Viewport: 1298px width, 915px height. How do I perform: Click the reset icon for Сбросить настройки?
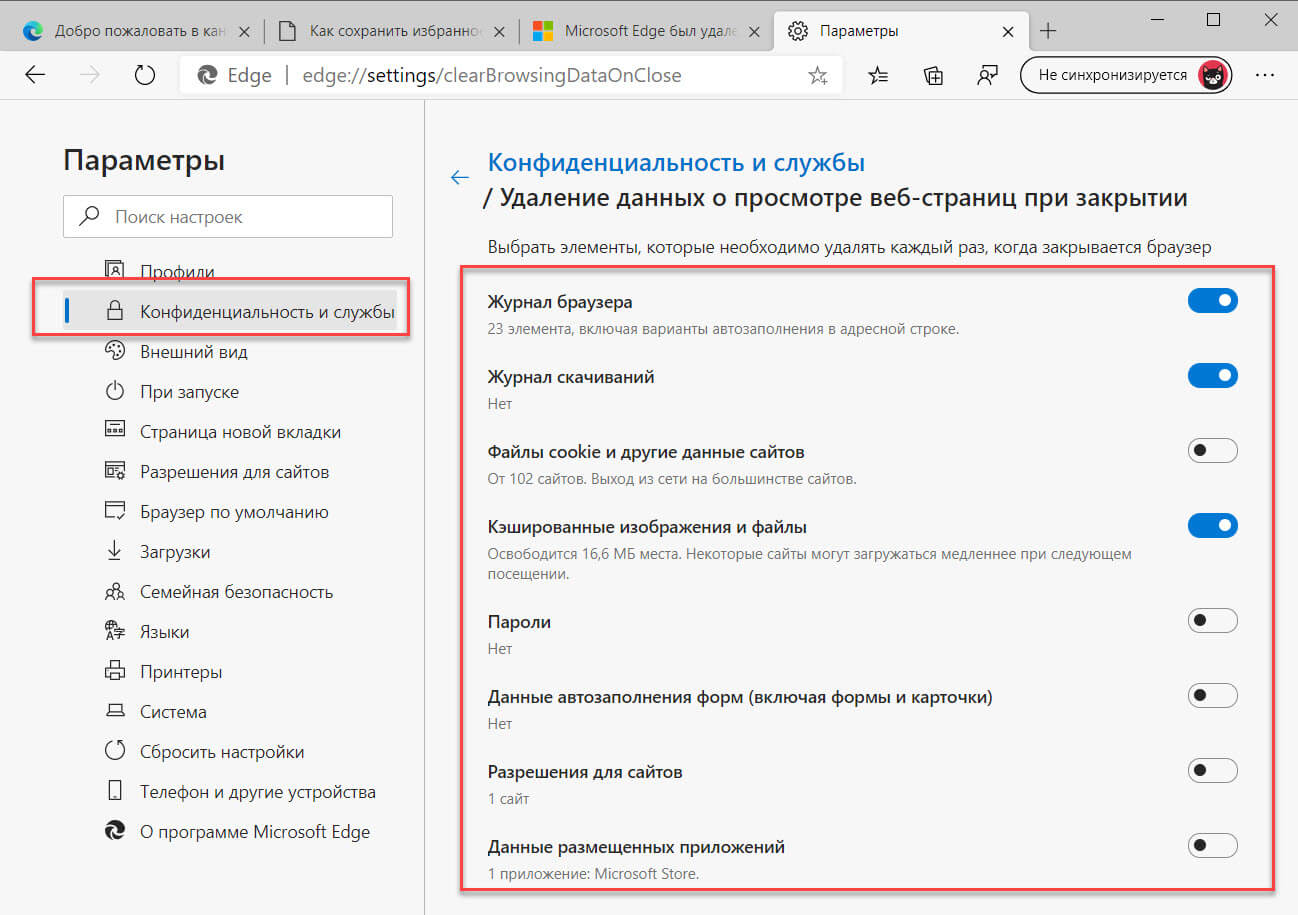[115, 751]
